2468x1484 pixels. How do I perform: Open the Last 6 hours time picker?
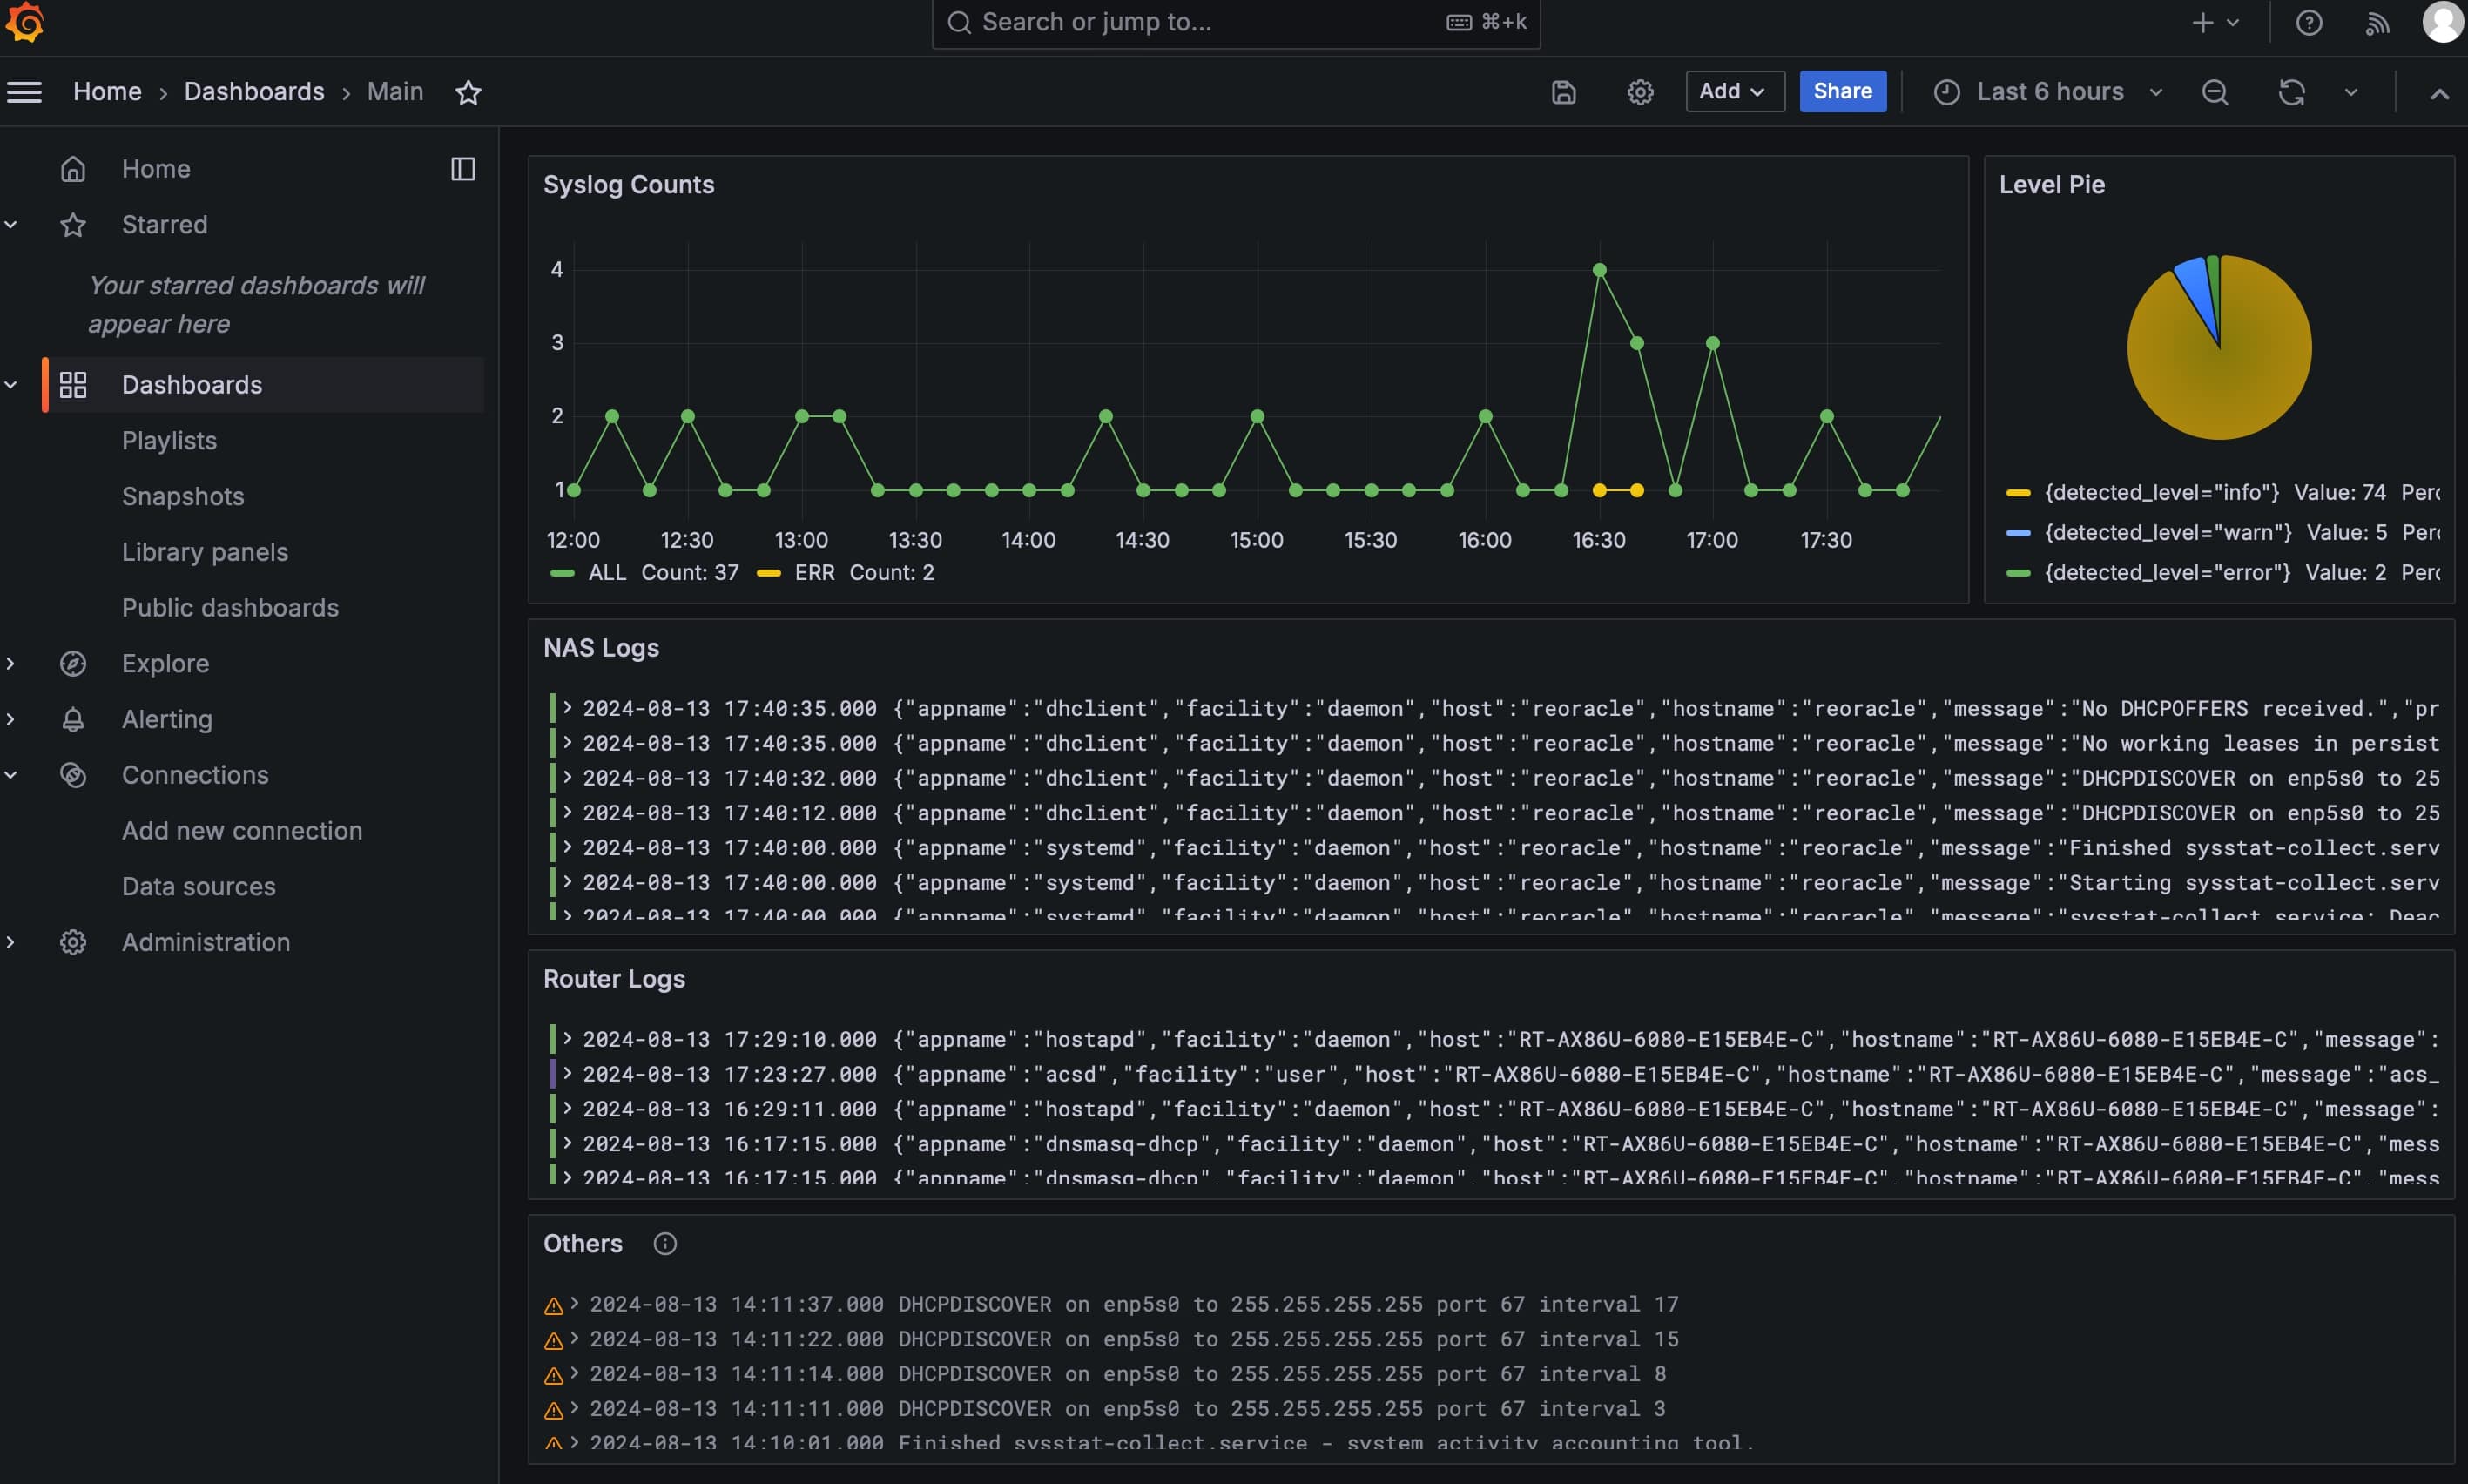coord(2048,92)
